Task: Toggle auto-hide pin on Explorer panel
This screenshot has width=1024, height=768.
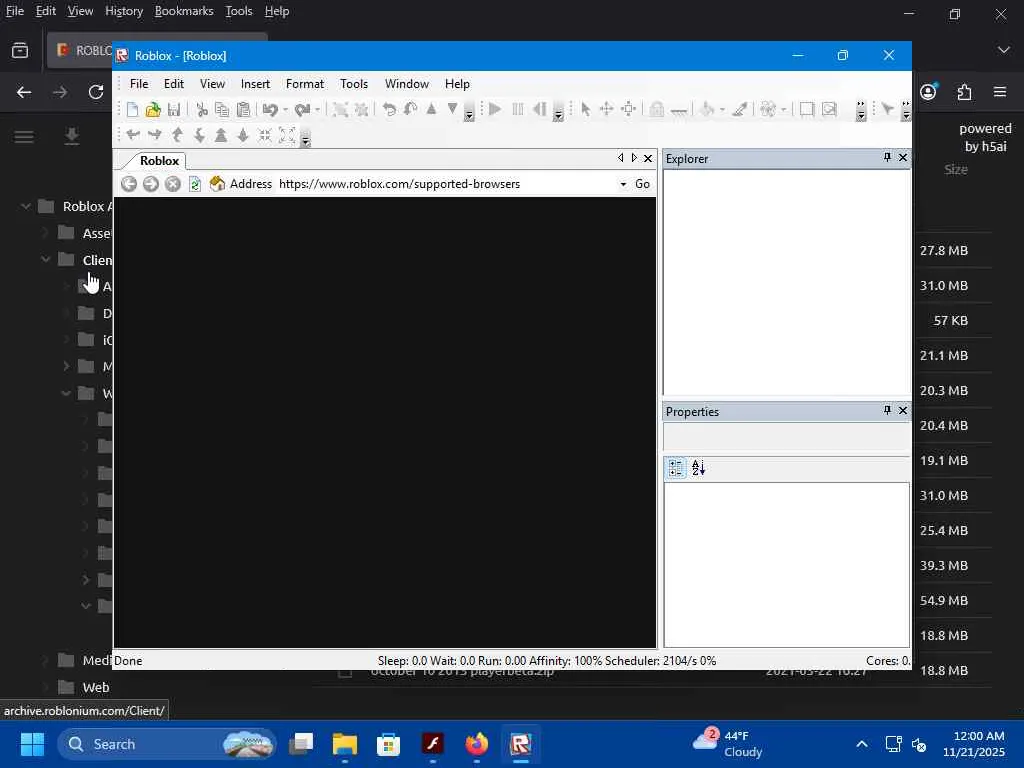Action: 887,157
